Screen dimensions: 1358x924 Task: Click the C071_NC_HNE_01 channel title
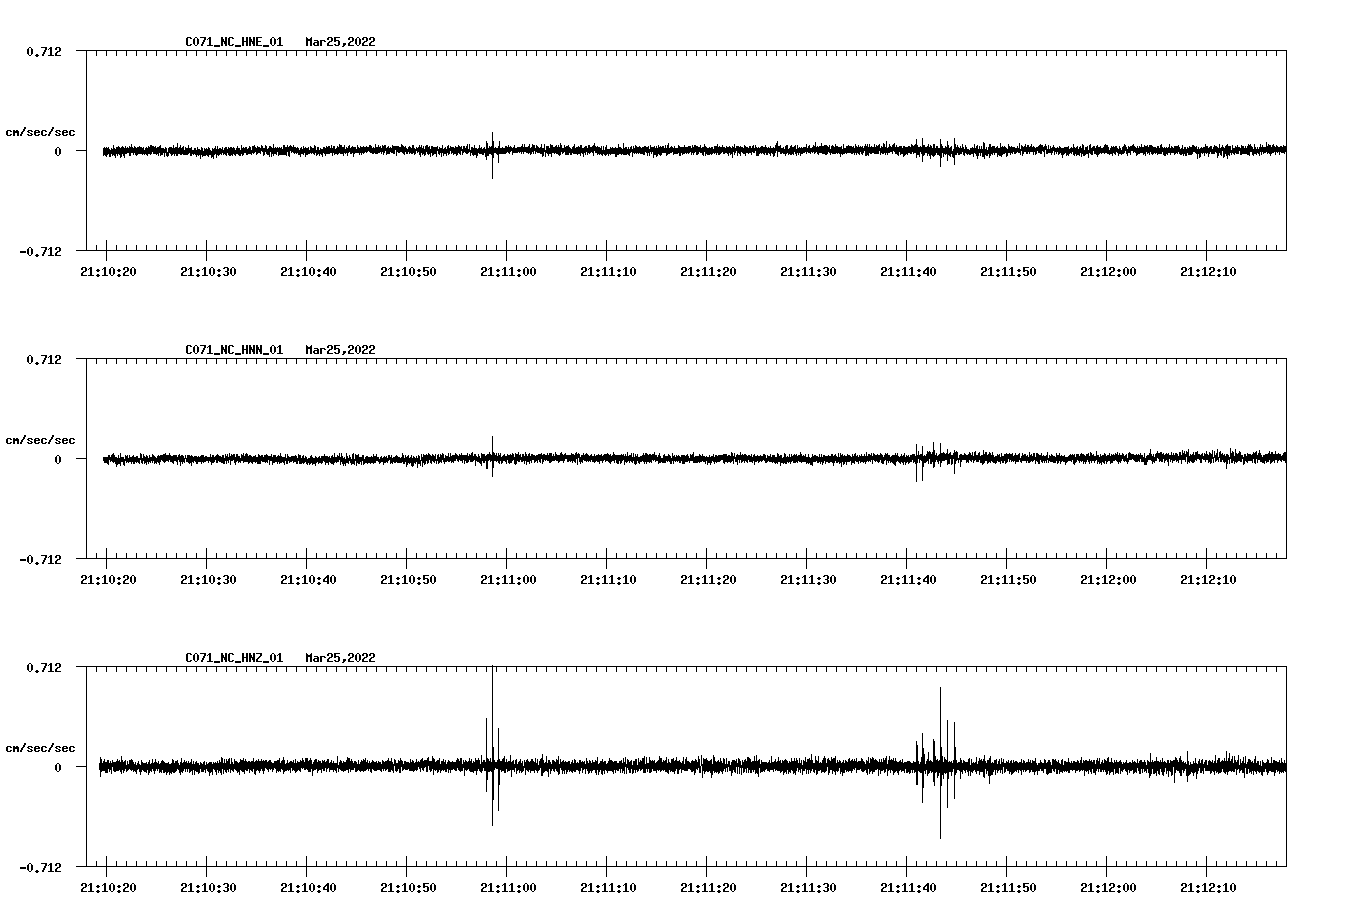point(234,42)
